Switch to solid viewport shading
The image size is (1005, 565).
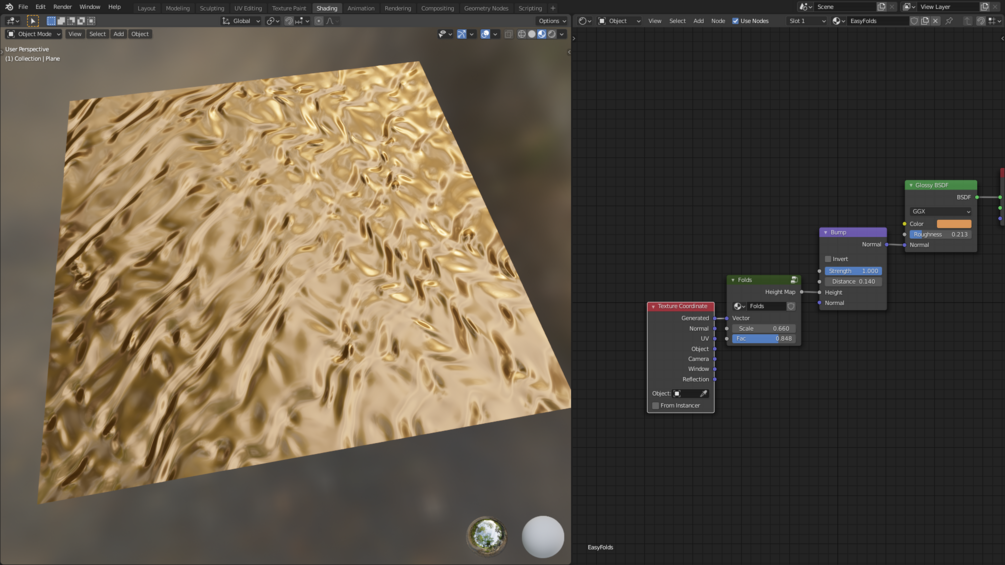click(x=531, y=34)
